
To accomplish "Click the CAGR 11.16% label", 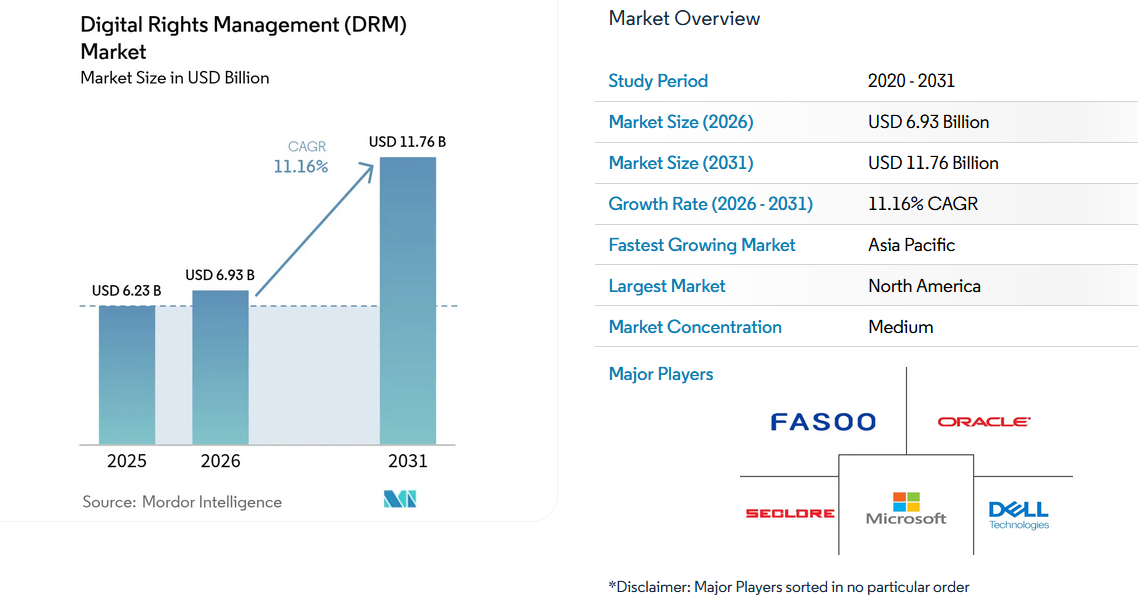I will click(x=301, y=157).
